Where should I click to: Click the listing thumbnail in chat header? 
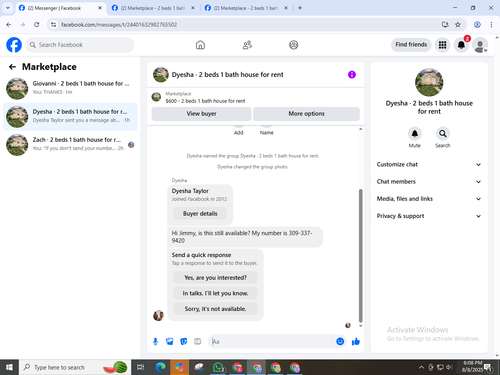click(x=161, y=75)
